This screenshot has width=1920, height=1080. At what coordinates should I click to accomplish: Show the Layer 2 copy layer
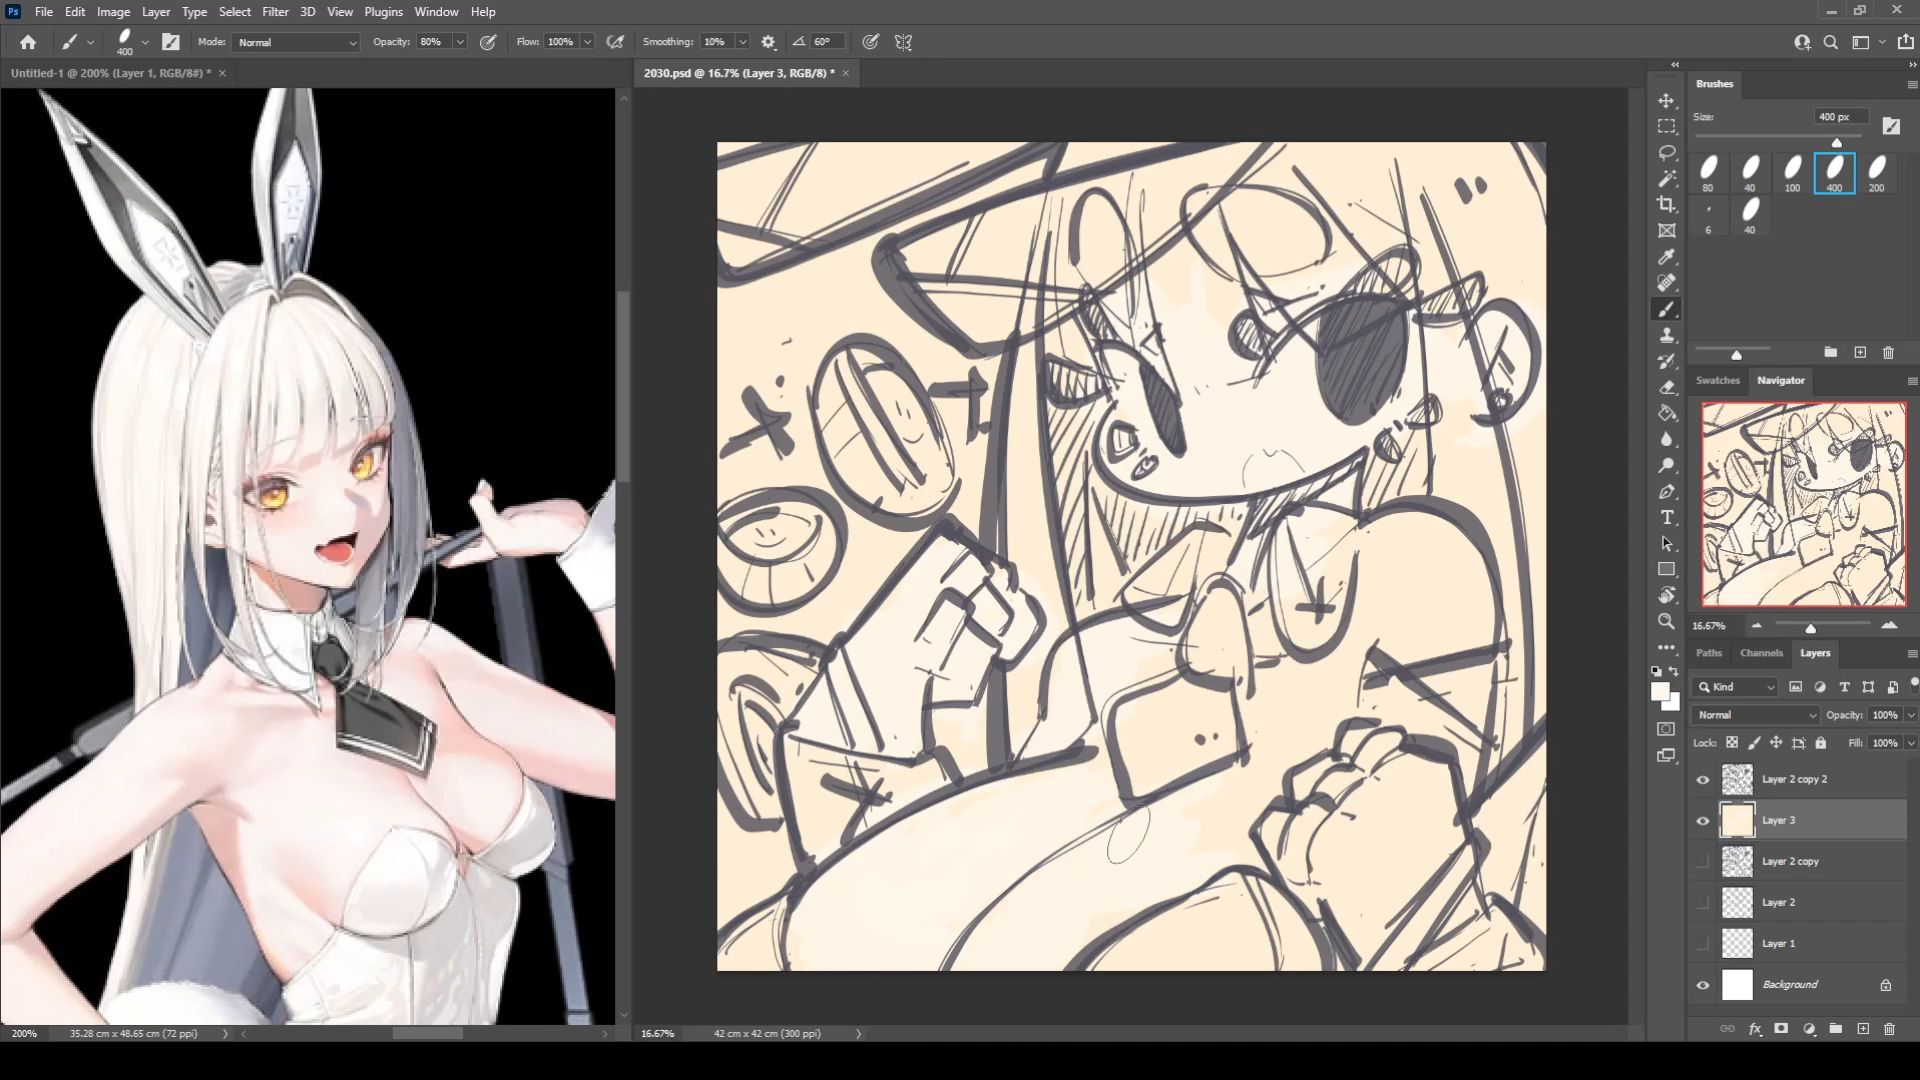(x=1703, y=861)
